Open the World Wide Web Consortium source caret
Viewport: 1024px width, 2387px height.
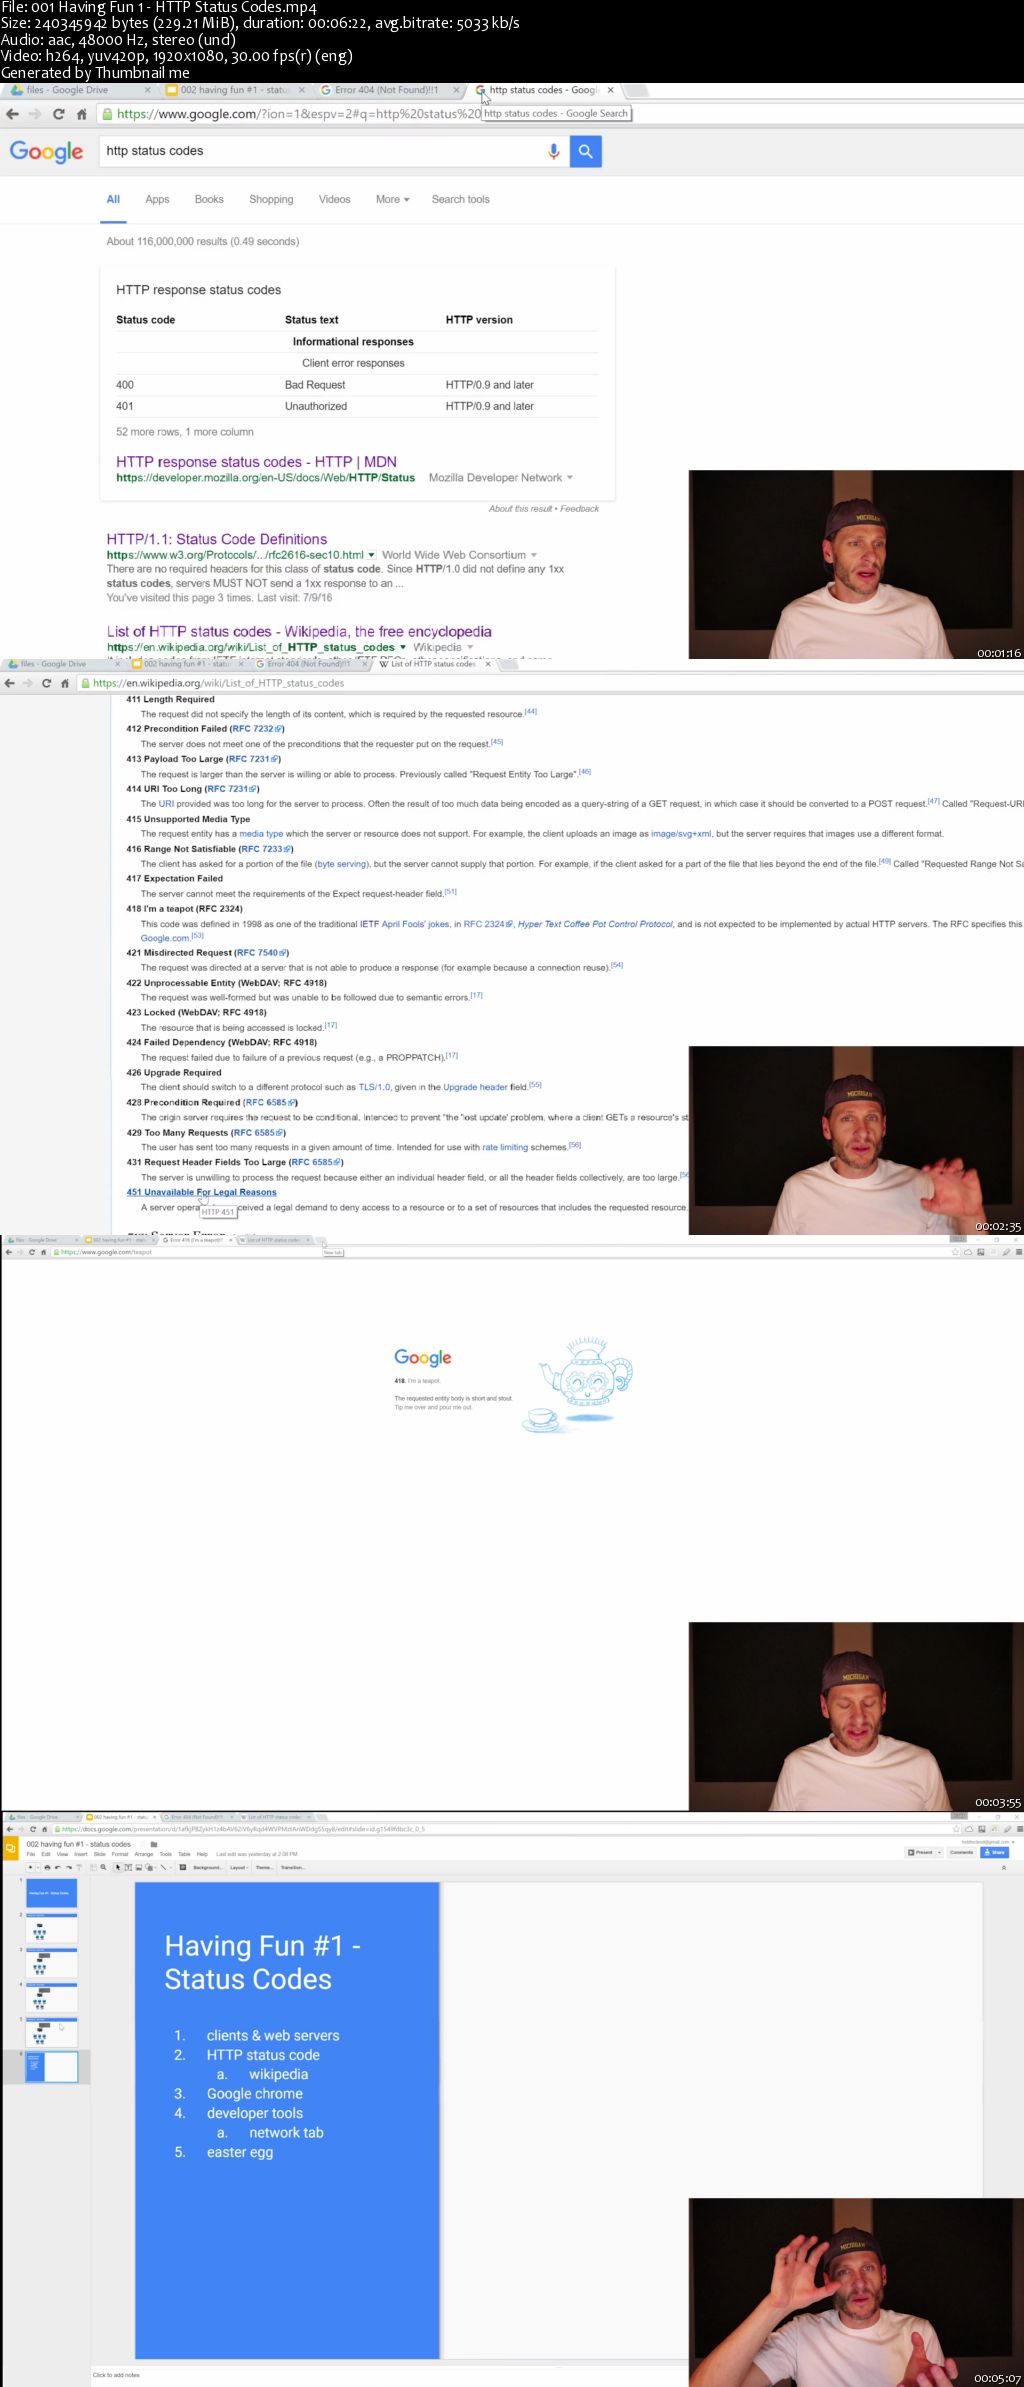[534, 555]
